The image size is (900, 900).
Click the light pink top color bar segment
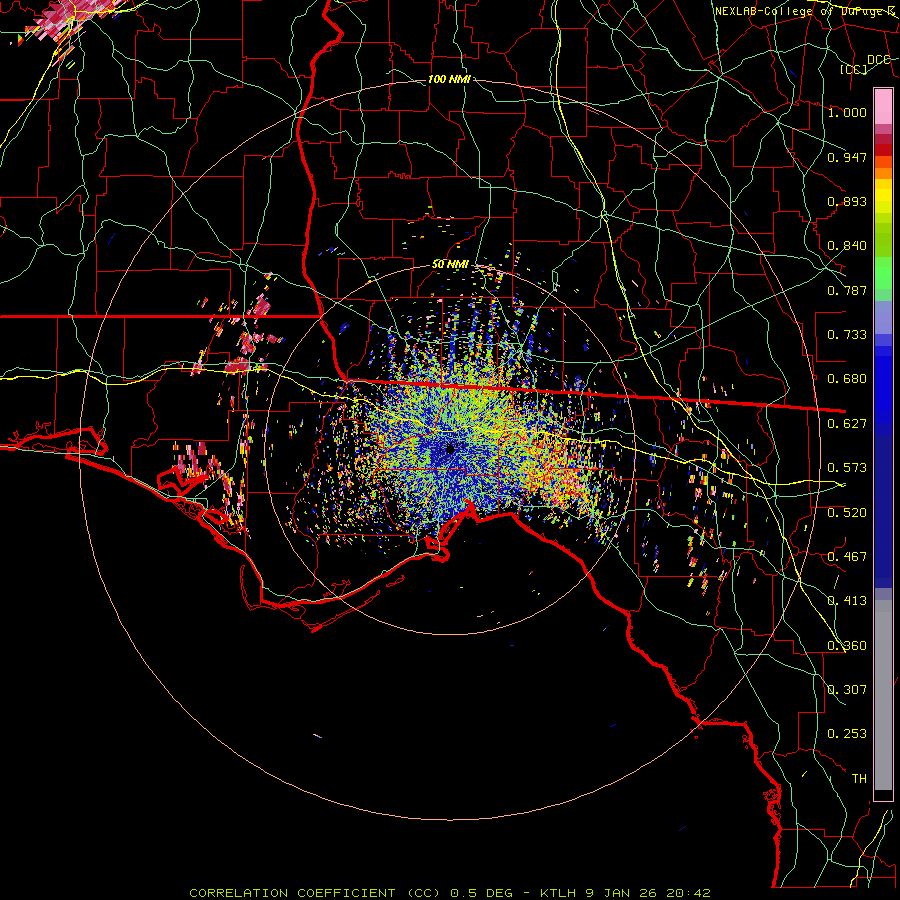click(883, 106)
